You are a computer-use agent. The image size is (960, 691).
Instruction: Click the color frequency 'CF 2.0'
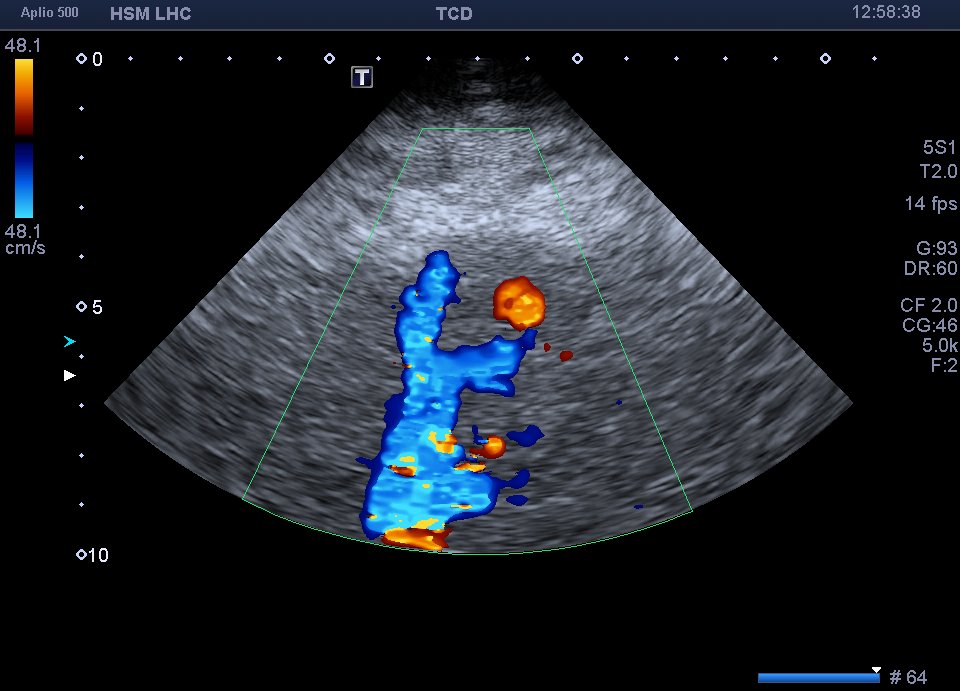pyautogui.click(x=928, y=305)
